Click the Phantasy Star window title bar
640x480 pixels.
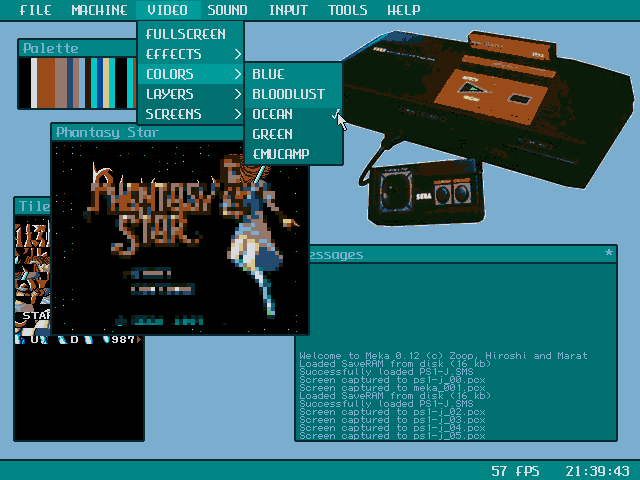coord(148,132)
